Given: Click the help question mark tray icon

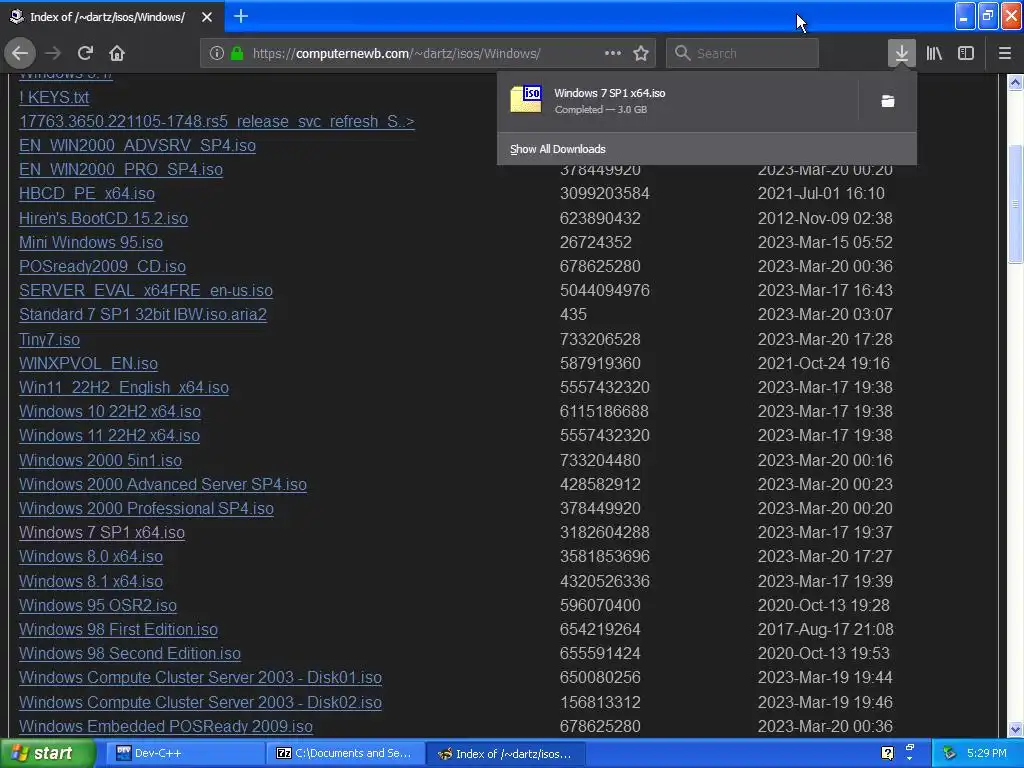Looking at the screenshot, I should point(887,753).
